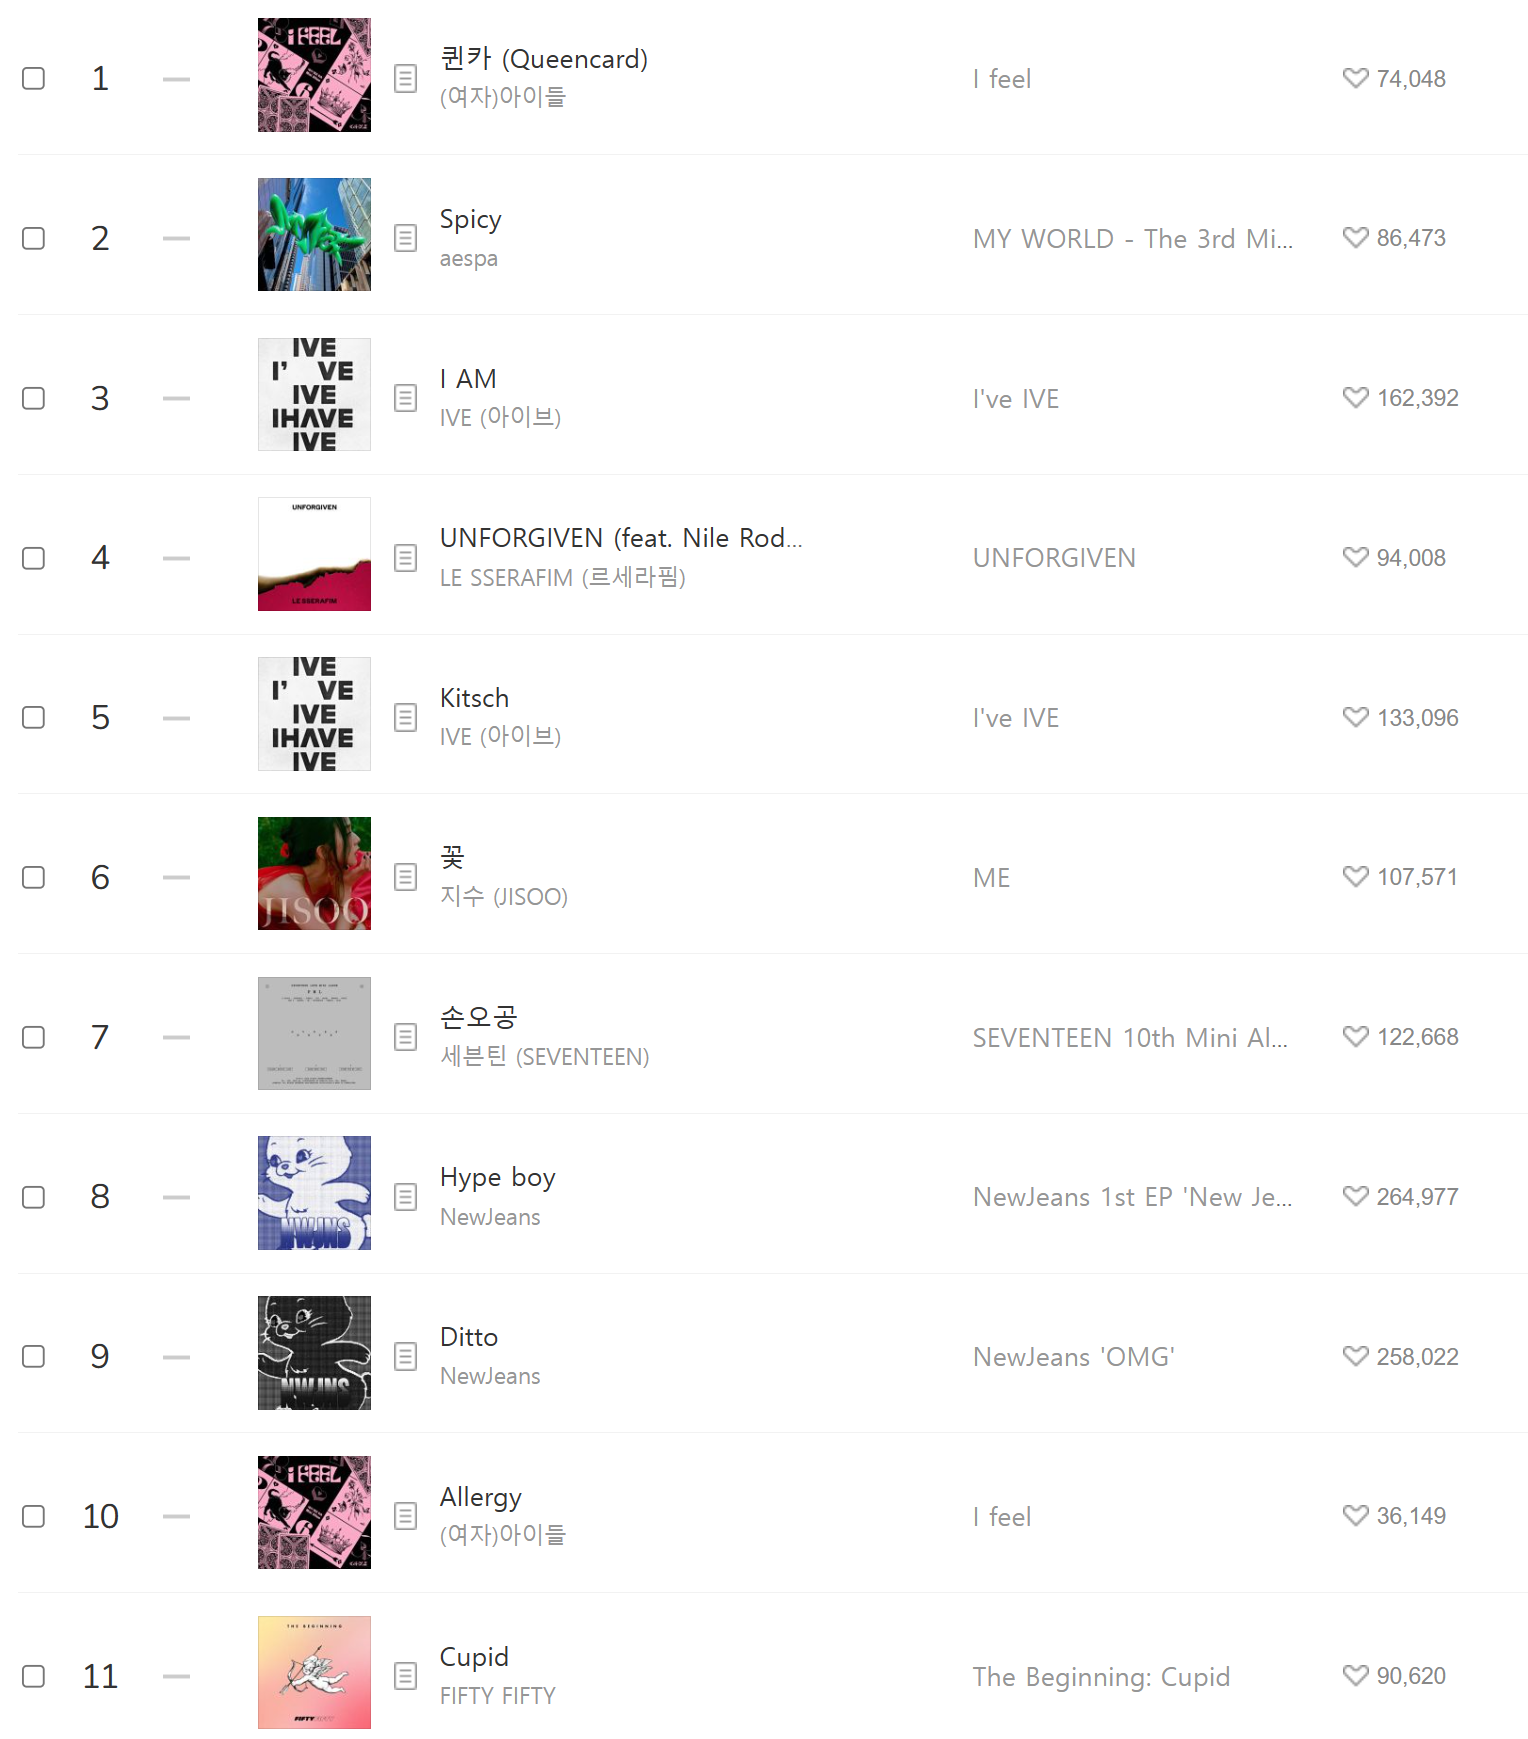Click artist name NewJeans under Hype boy
Screen dimensions: 1528x1739
pyautogui.click(x=490, y=1217)
